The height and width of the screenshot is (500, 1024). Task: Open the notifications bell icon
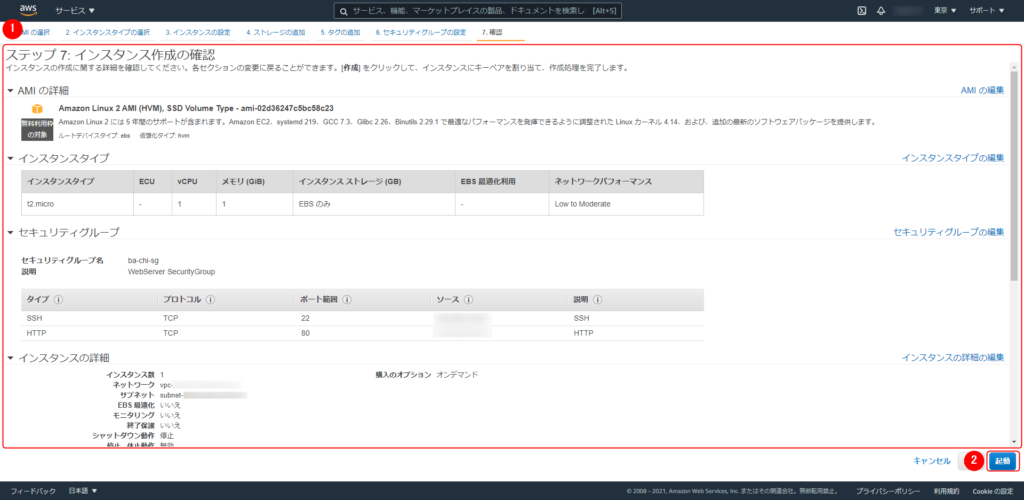(x=881, y=10)
